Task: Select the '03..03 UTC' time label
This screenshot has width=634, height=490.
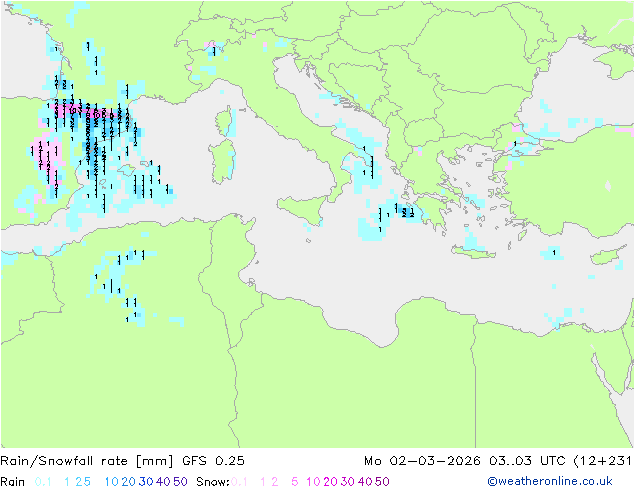Action: pos(527,461)
